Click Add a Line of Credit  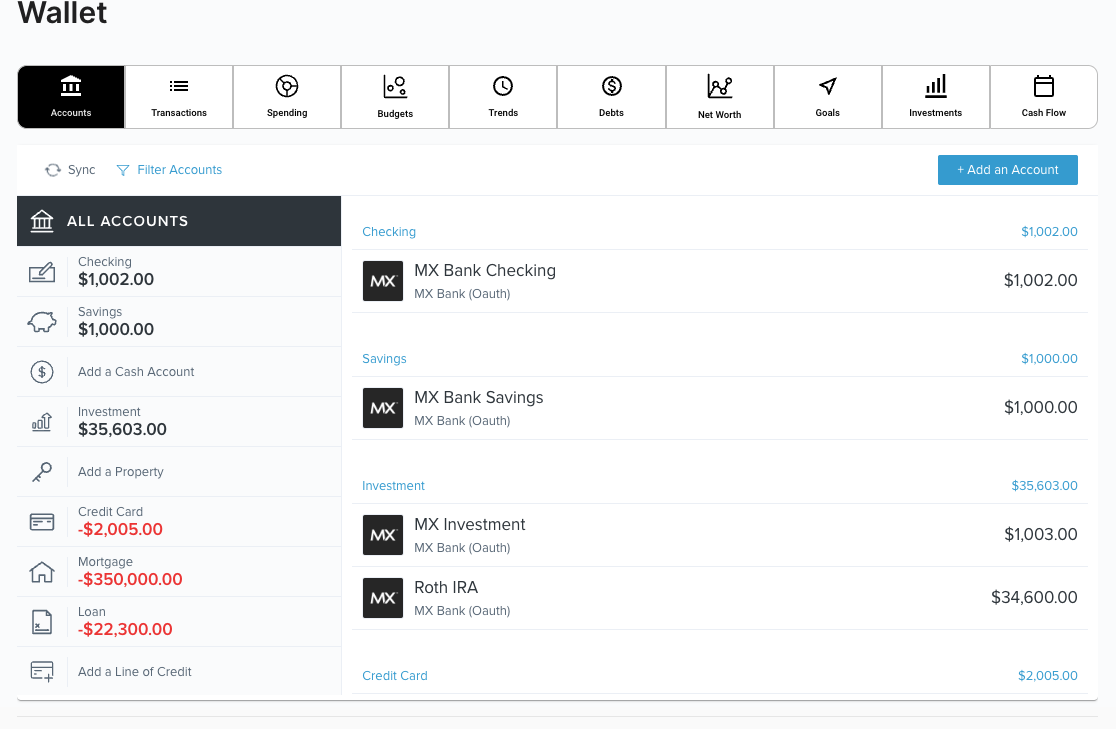[x=135, y=672]
